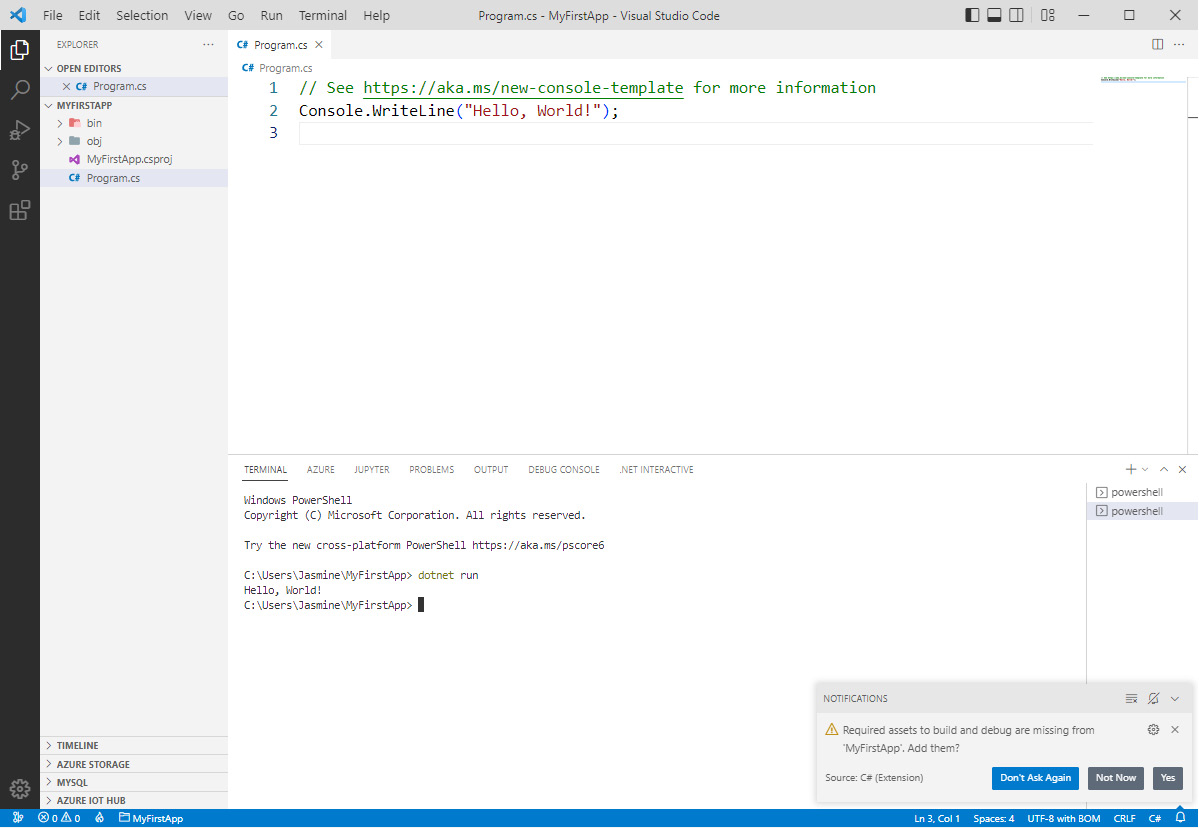
Task: Change indentation via Spaces: 4
Action: point(993,818)
